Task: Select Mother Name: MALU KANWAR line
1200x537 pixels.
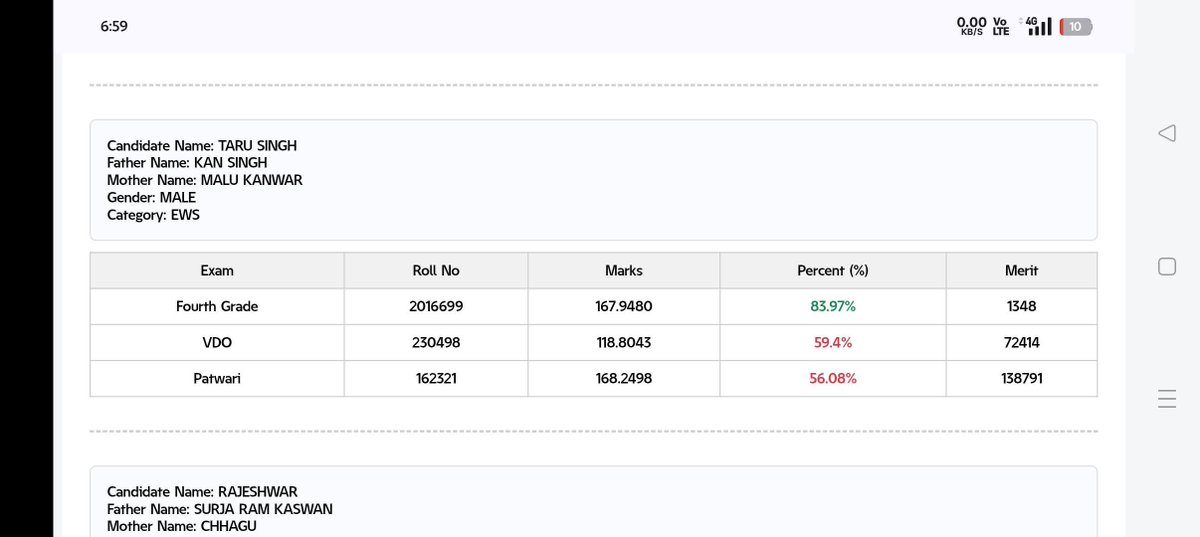Action: pyautogui.click(x=205, y=180)
